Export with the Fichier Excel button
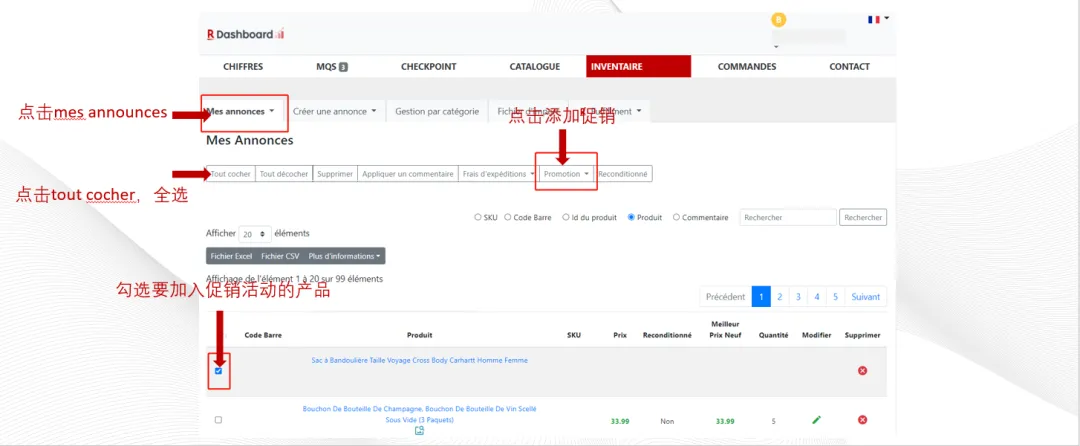The height and width of the screenshot is (446, 1080). (231, 256)
